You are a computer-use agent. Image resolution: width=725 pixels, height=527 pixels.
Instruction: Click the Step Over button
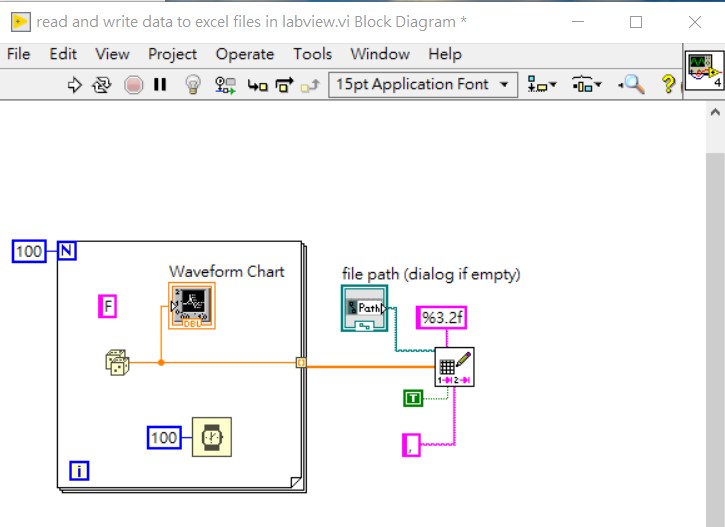[x=284, y=85]
